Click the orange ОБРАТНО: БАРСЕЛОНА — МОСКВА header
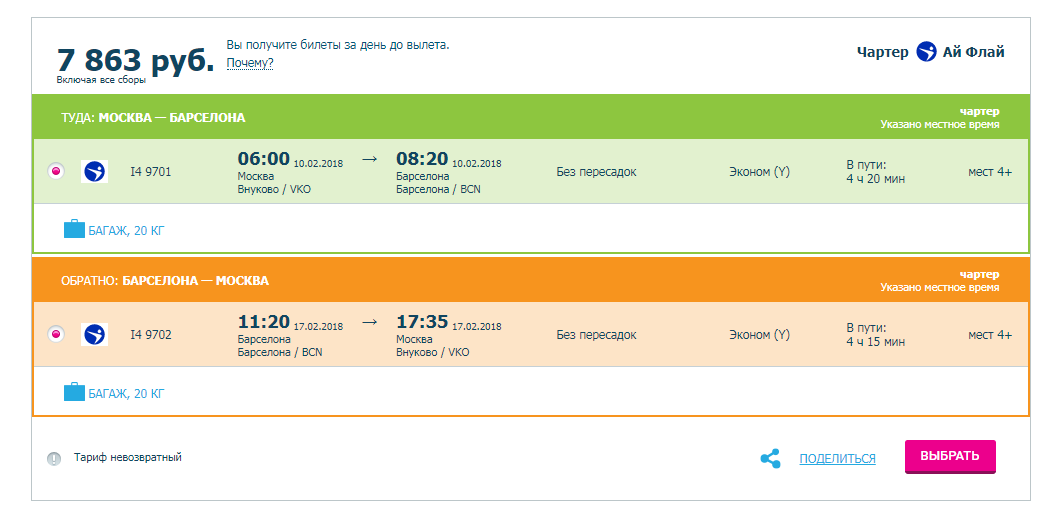1063x520 pixels. point(531,280)
